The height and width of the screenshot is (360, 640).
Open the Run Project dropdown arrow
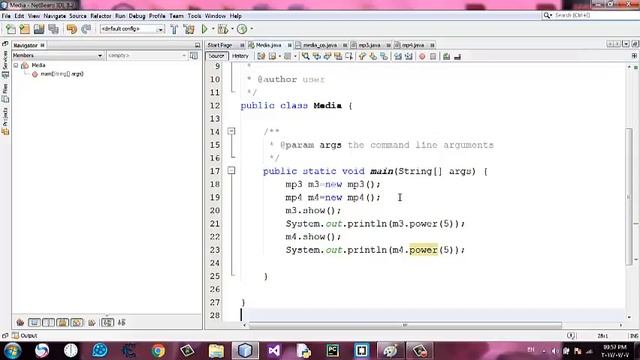(x=213, y=29)
